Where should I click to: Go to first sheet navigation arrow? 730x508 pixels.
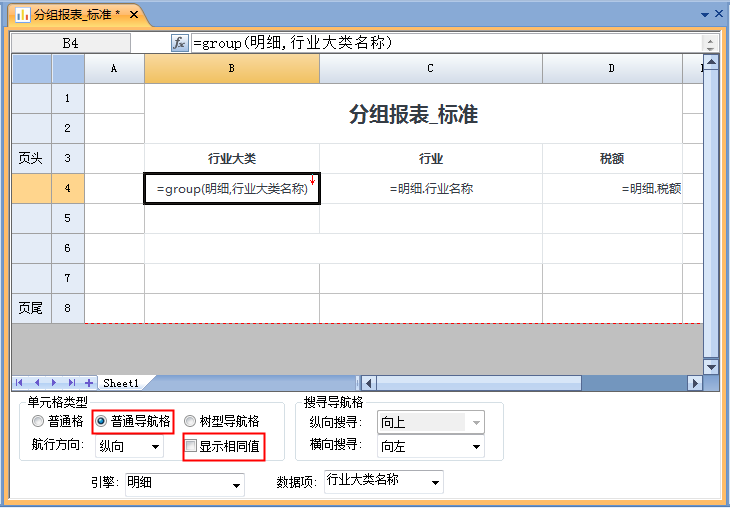click(21, 383)
